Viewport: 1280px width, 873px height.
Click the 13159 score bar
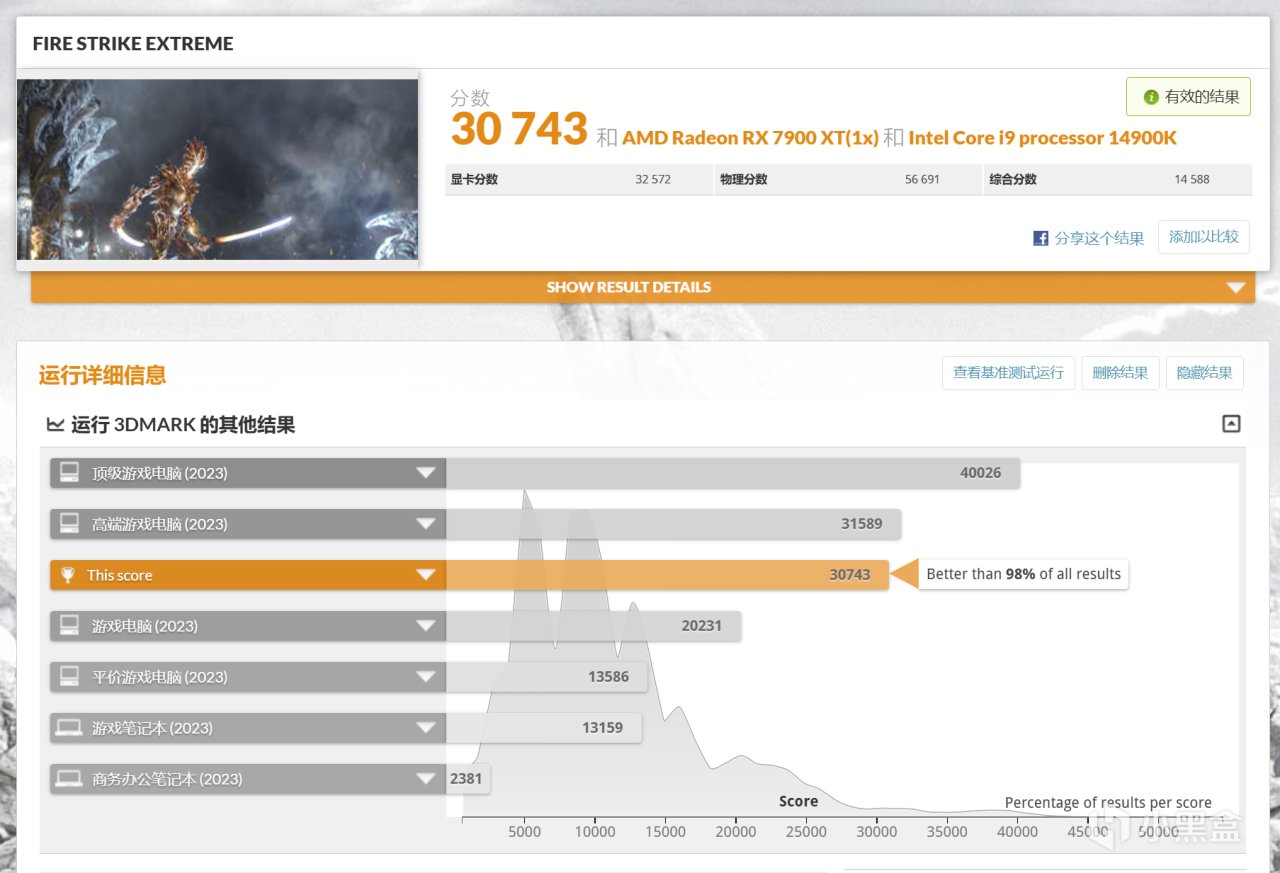544,728
